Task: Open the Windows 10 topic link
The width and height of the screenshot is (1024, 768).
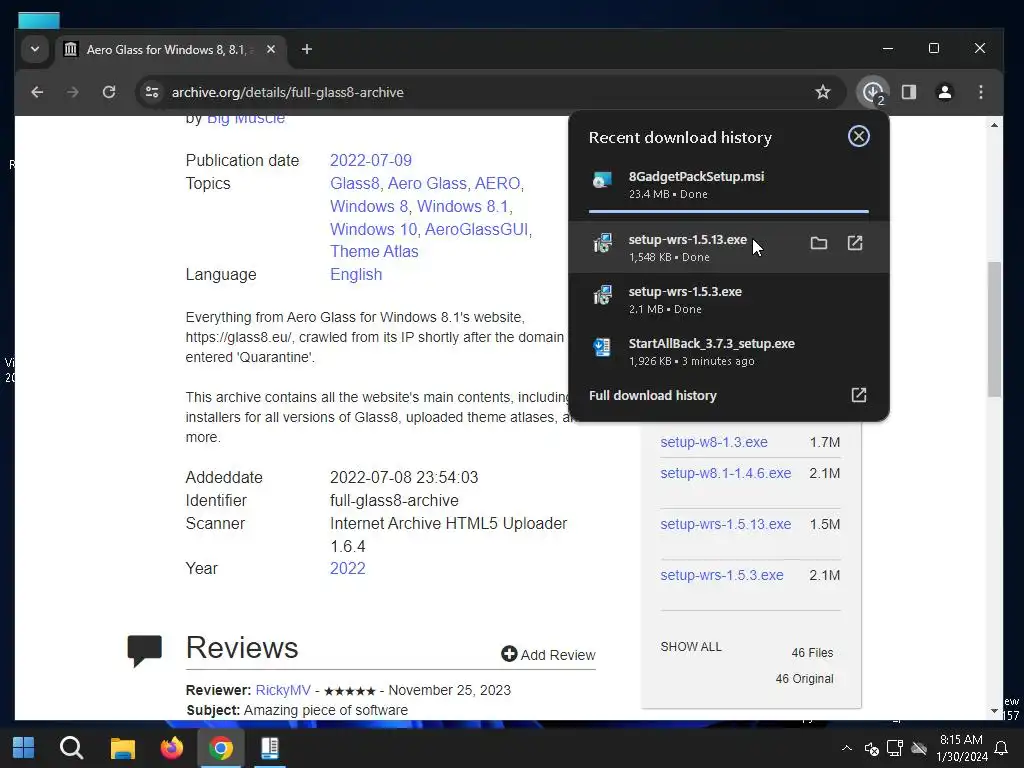Action: pyautogui.click(x=373, y=229)
